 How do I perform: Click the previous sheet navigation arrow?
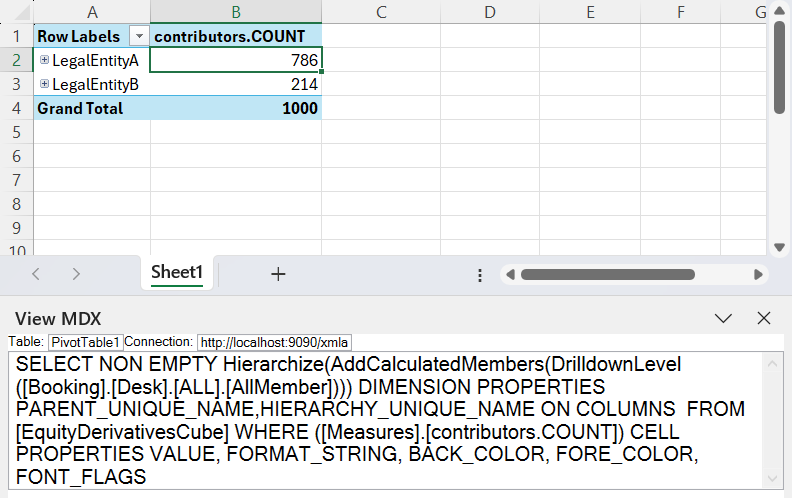pos(36,273)
